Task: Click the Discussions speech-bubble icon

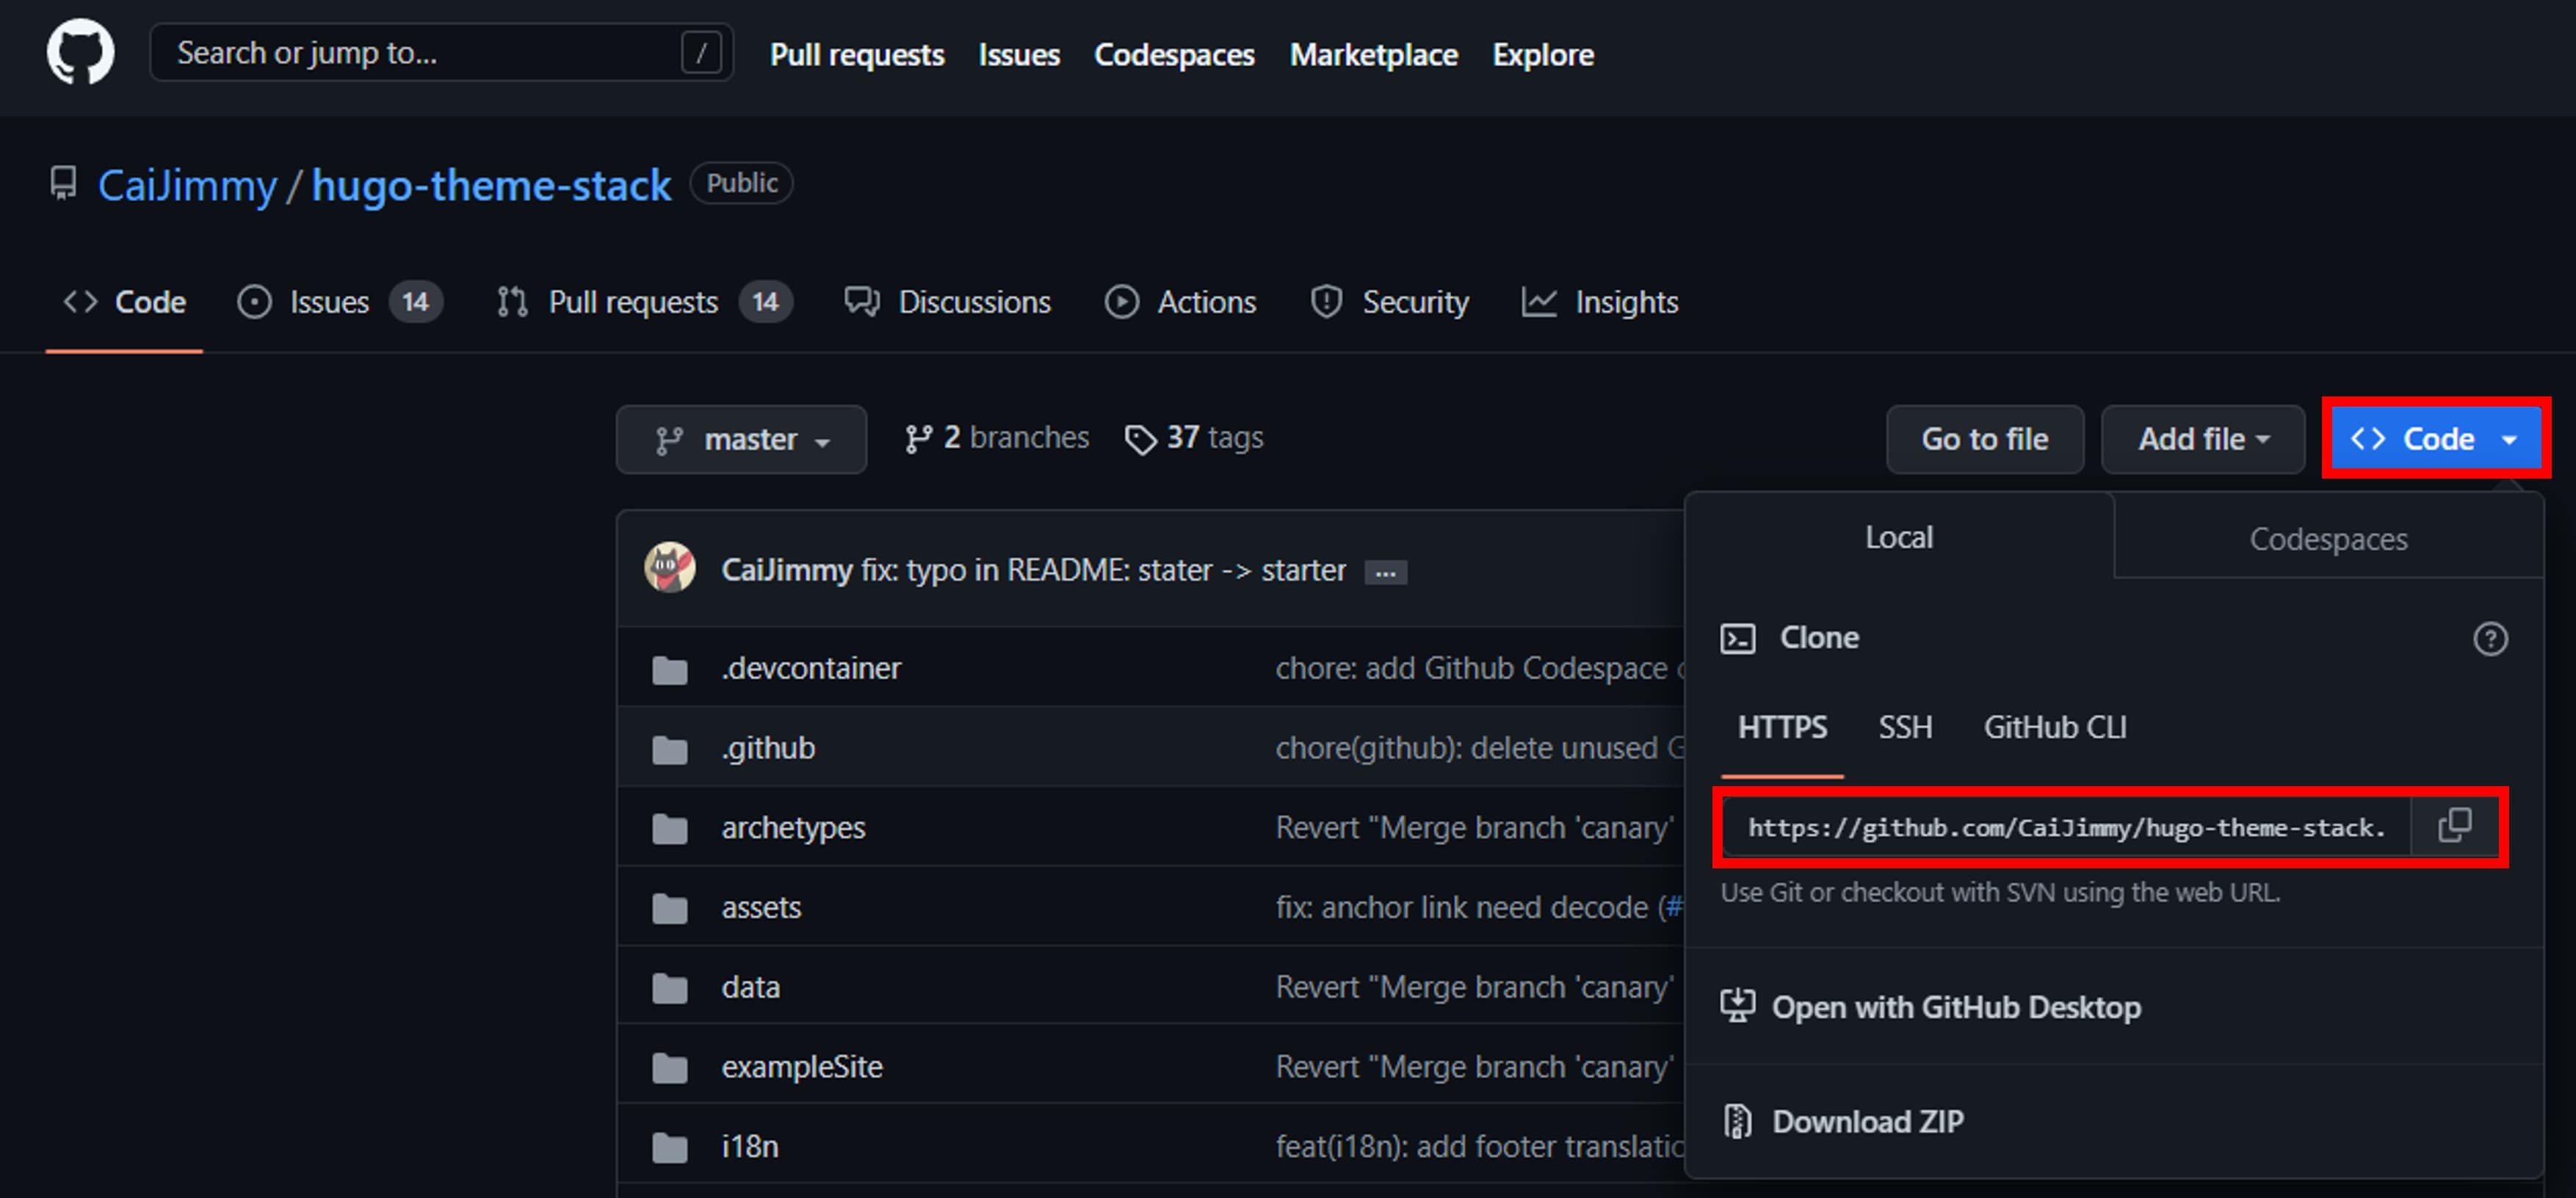Action: pos(862,301)
